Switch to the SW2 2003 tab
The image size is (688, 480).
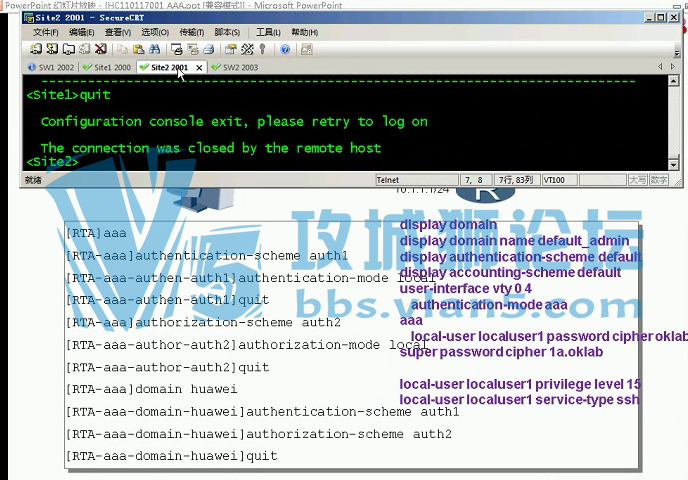pos(235,67)
